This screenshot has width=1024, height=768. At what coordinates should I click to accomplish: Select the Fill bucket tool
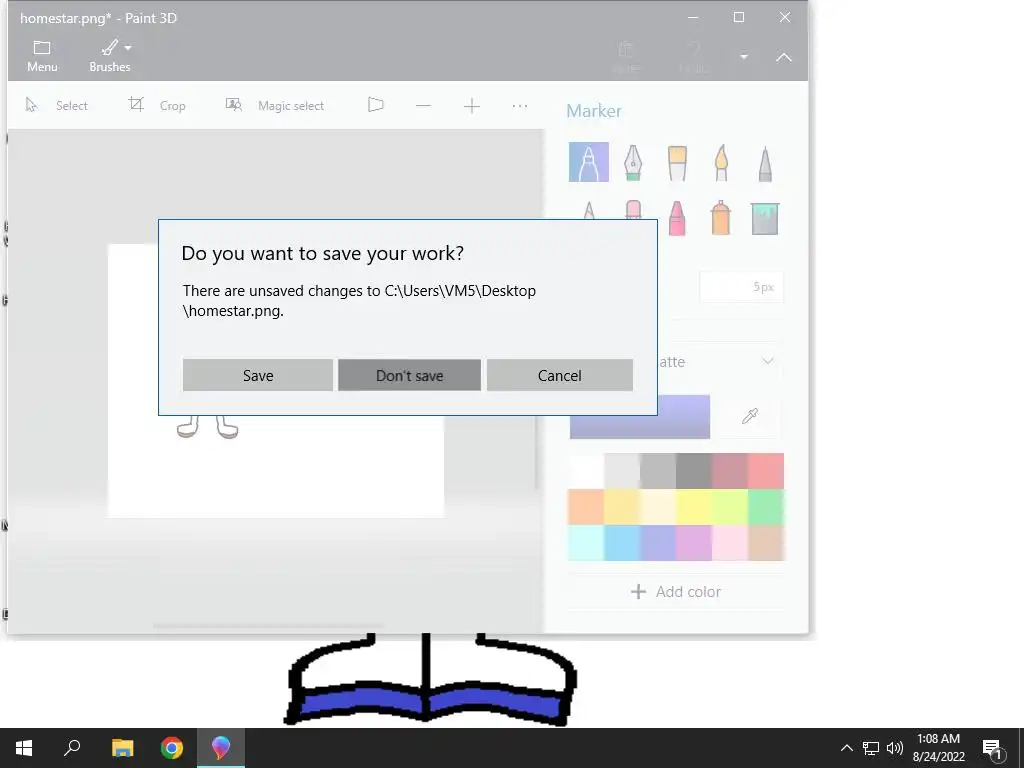pos(765,218)
